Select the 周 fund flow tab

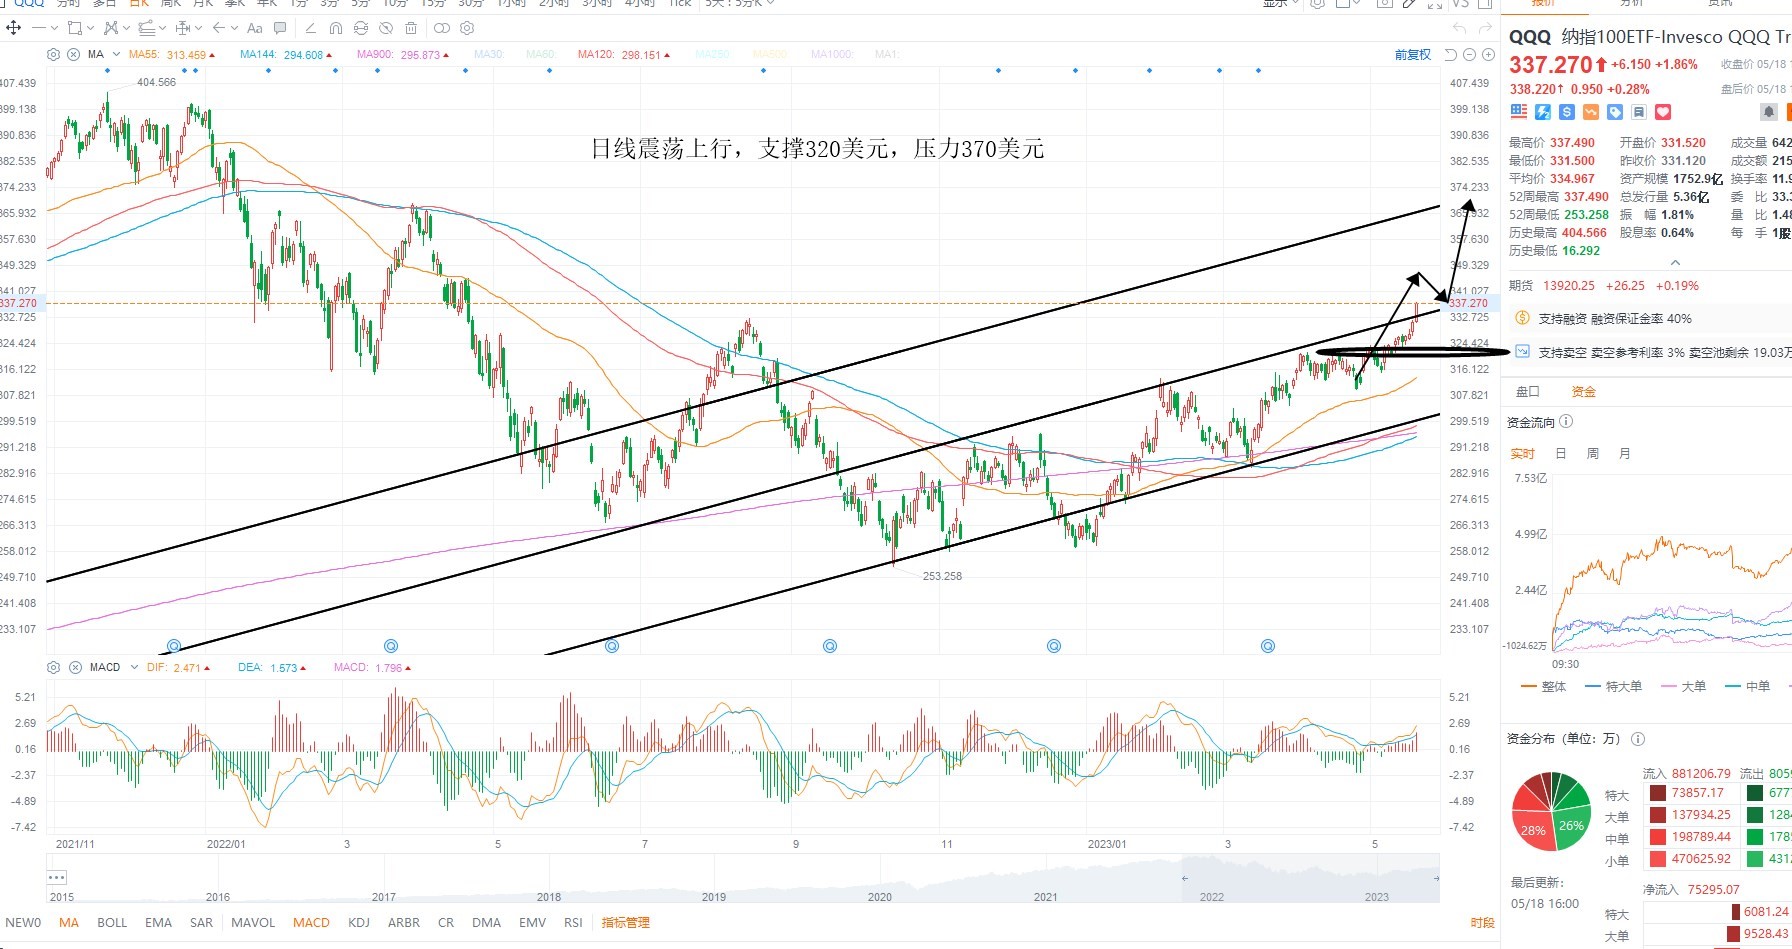point(1593,454)
